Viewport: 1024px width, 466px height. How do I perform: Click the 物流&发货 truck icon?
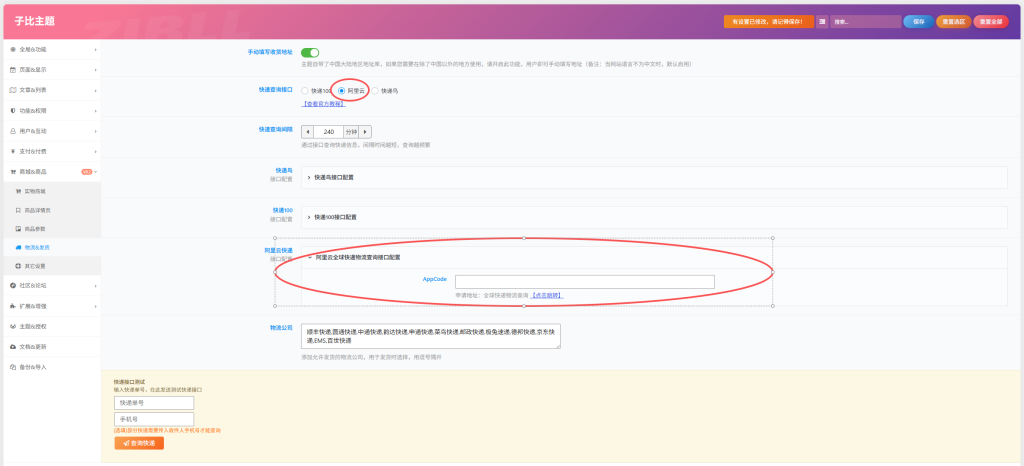(18, 248)
